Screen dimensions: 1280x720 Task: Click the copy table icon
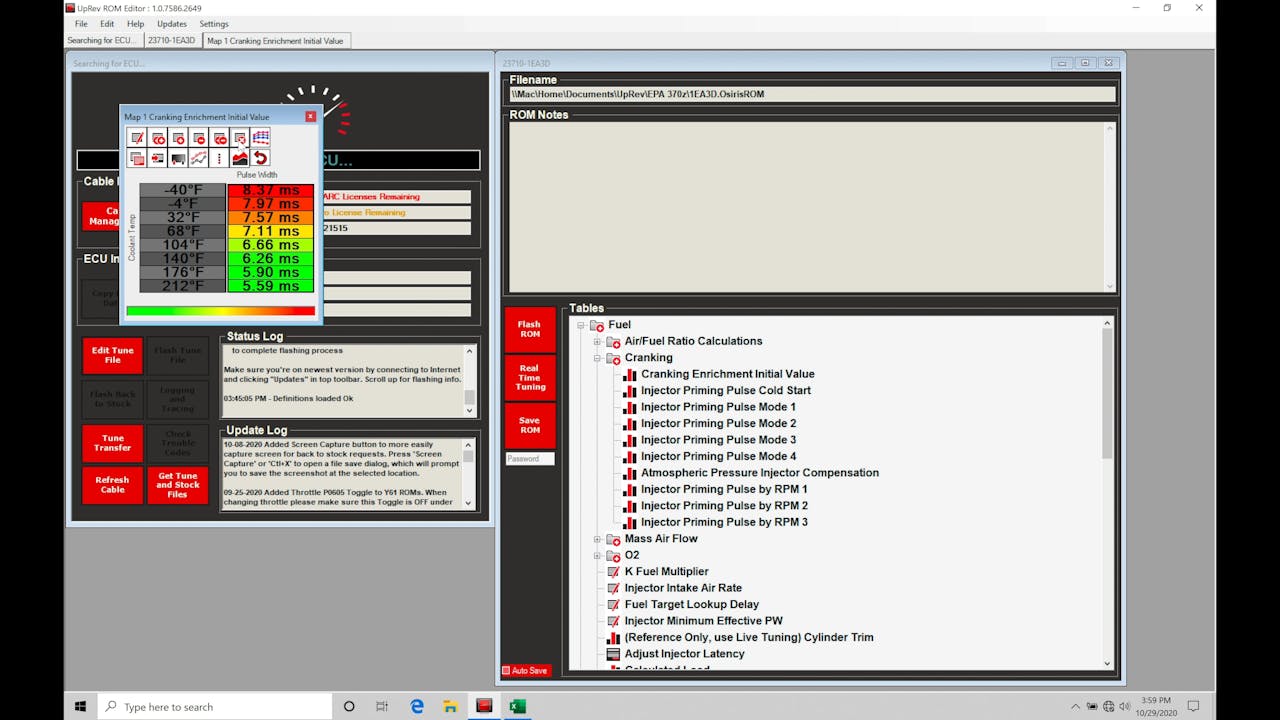pyautogui.click(x=137, y=158)
